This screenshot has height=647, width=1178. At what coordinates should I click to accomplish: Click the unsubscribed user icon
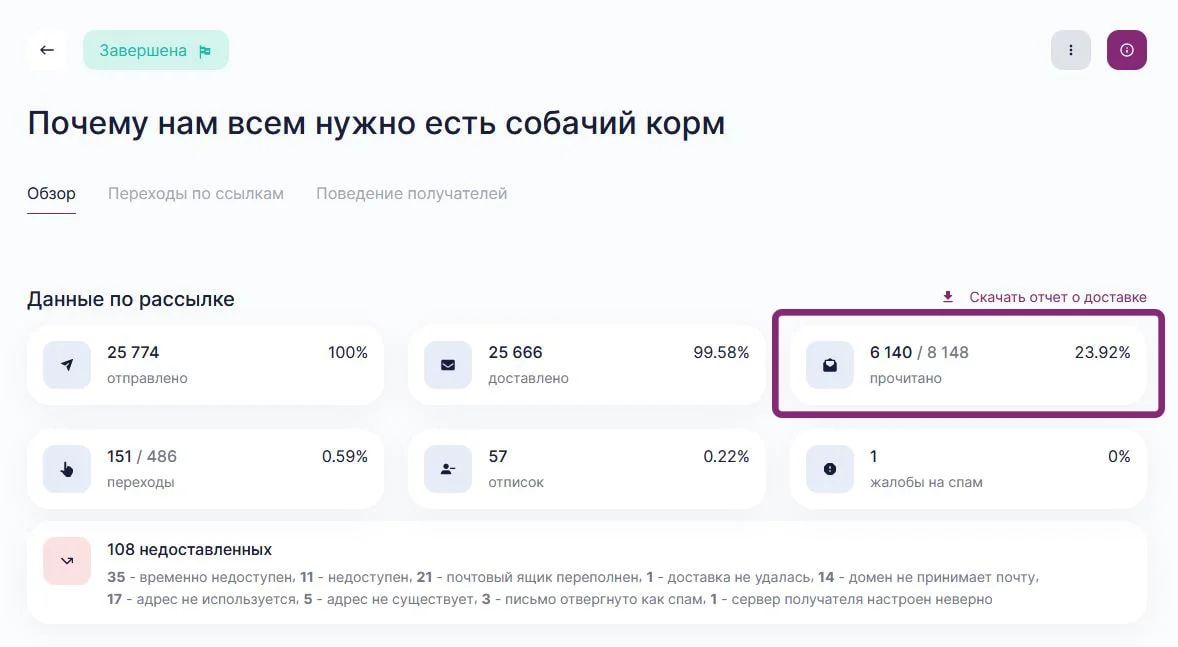click(448, 469)
